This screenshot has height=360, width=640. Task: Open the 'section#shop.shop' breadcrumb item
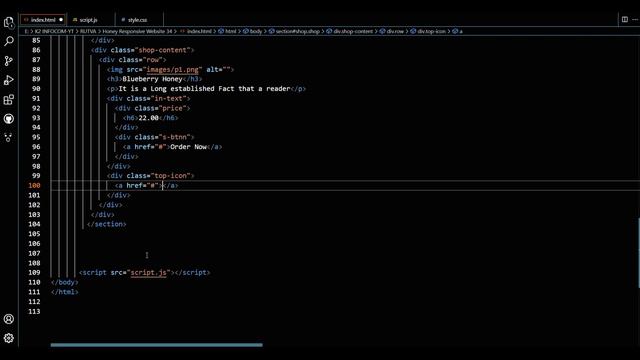coord(294,31)
